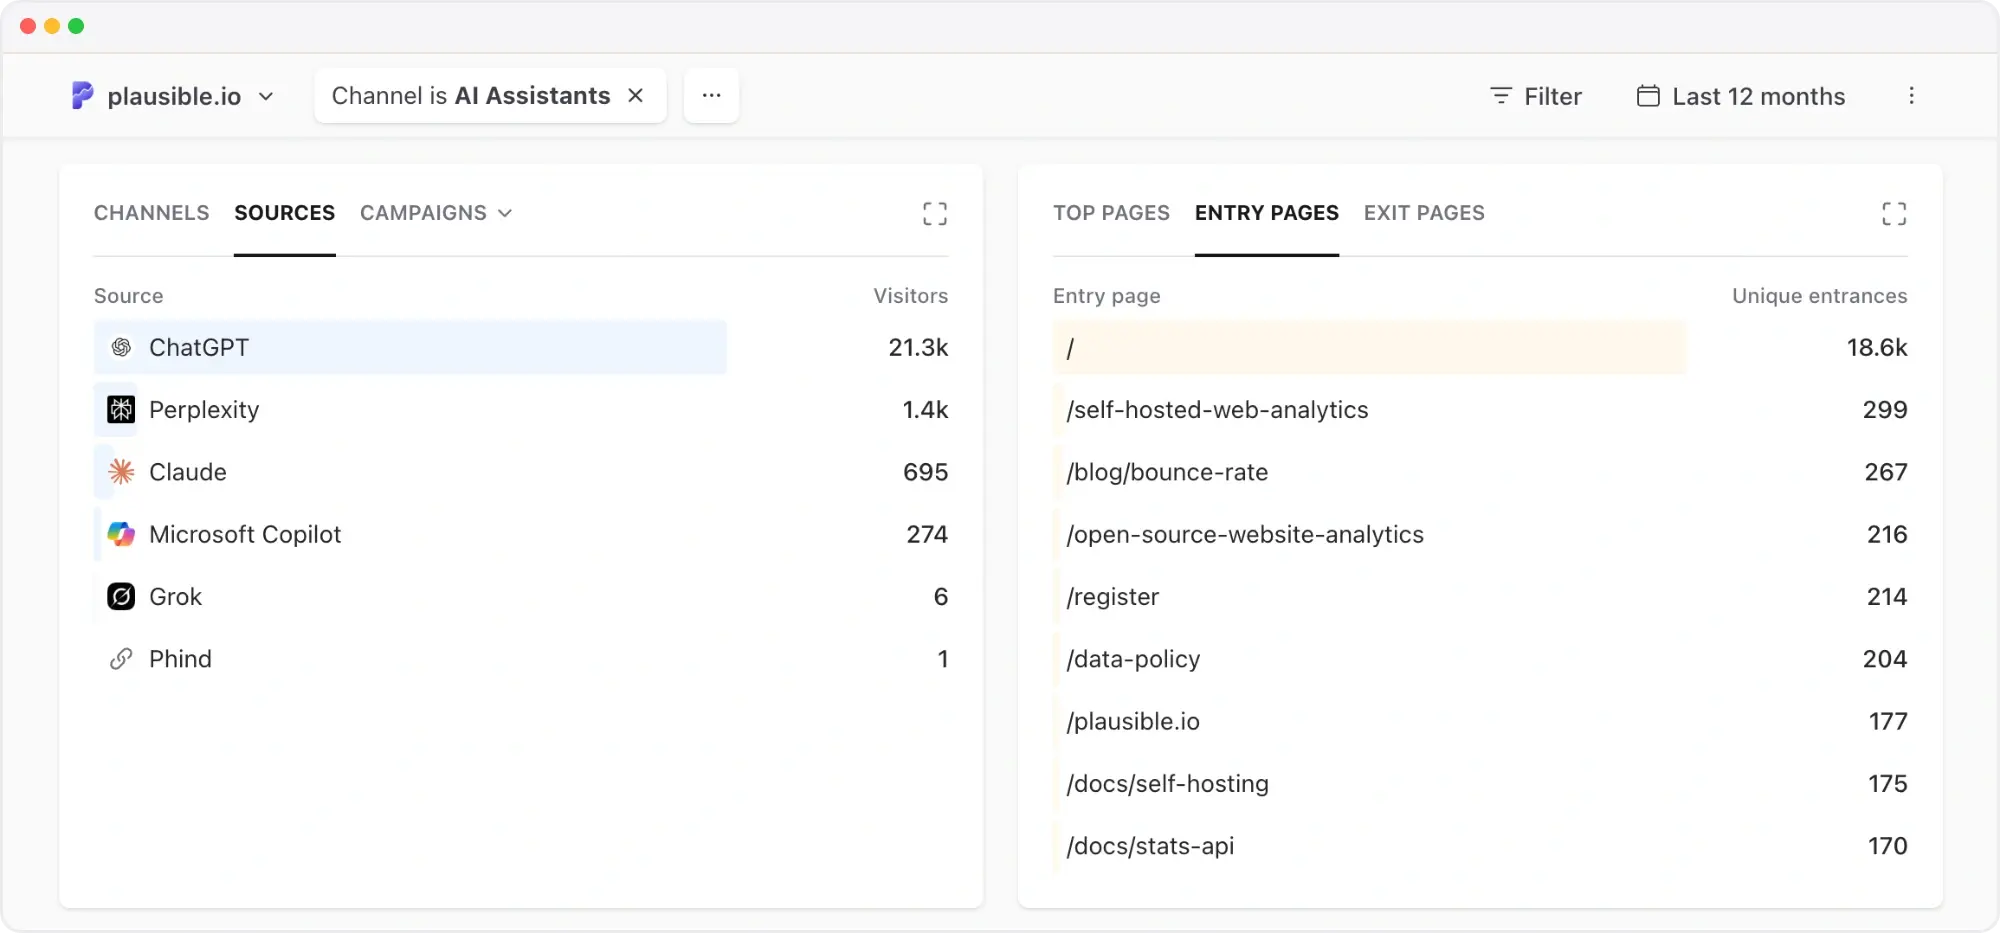Screen dimensions: 2000x933
Task: Switch to the Channels tab
Action: 152,213
